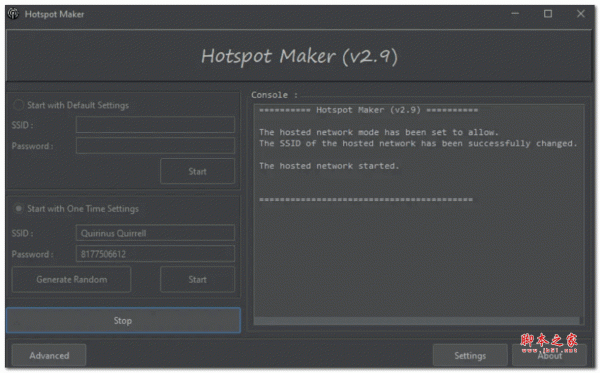Select Start with One Time Settings radio button
Image resolution: width=600 pixels, height=373 pixels.
click(18, 208)
